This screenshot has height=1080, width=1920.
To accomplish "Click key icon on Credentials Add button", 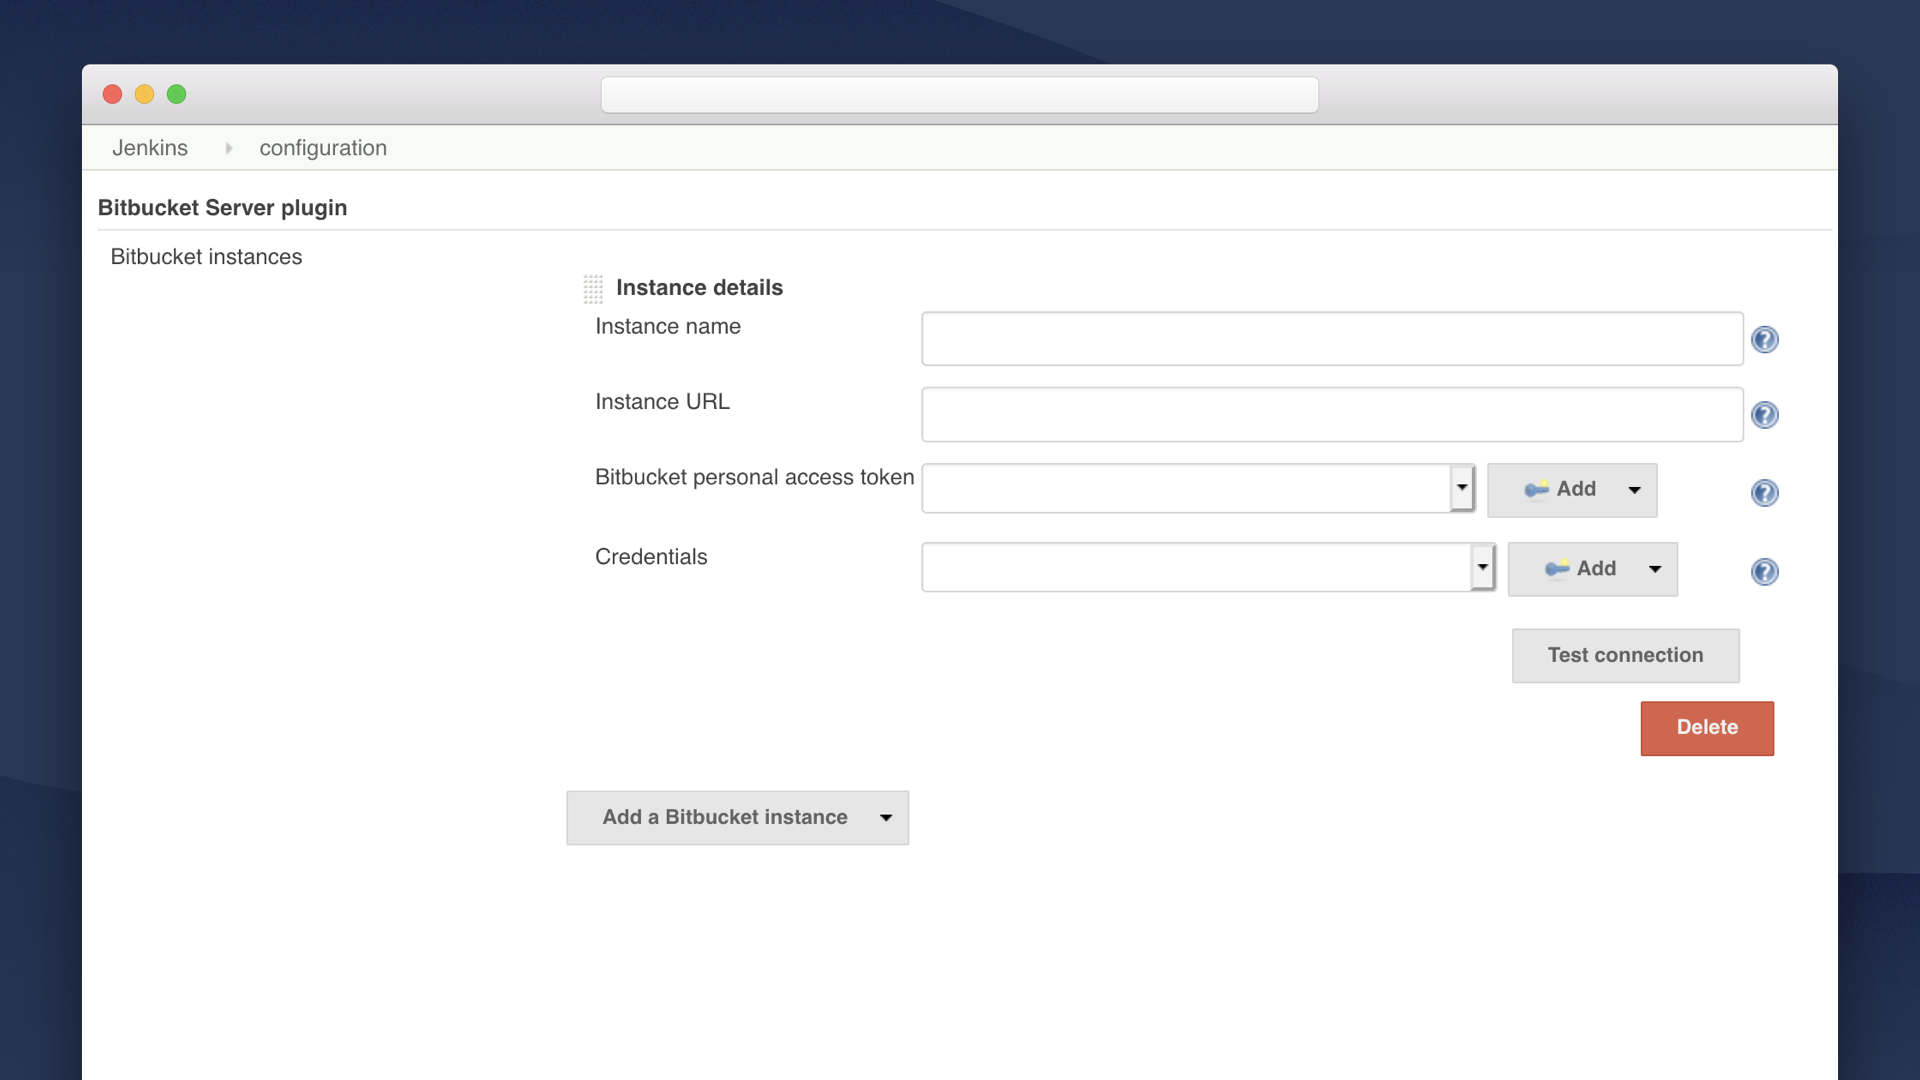I will pyautogui.click(x=1556, y=569).
